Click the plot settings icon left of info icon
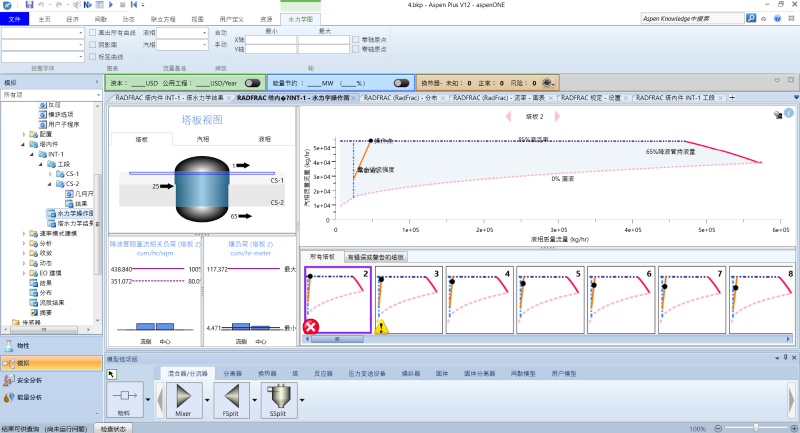The image size is (800, 433). [x=778, y=115]
